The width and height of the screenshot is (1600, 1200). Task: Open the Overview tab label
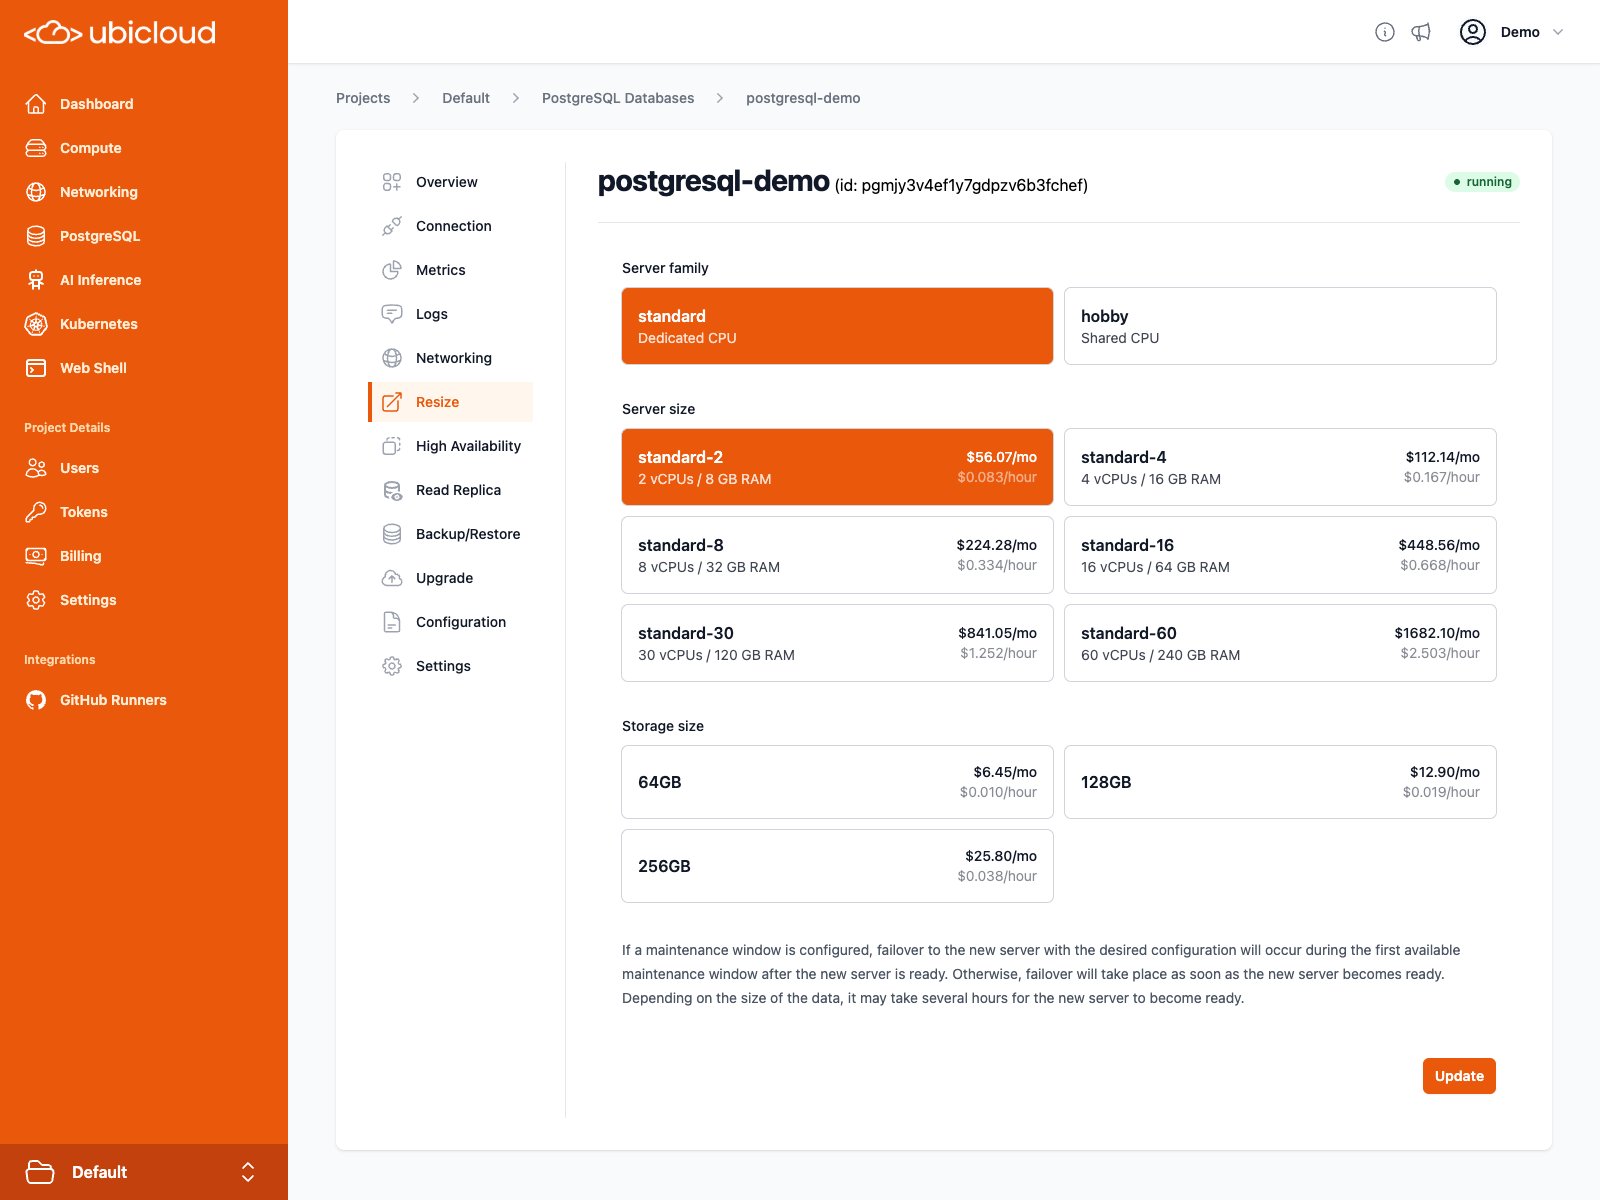pos(447,182)
